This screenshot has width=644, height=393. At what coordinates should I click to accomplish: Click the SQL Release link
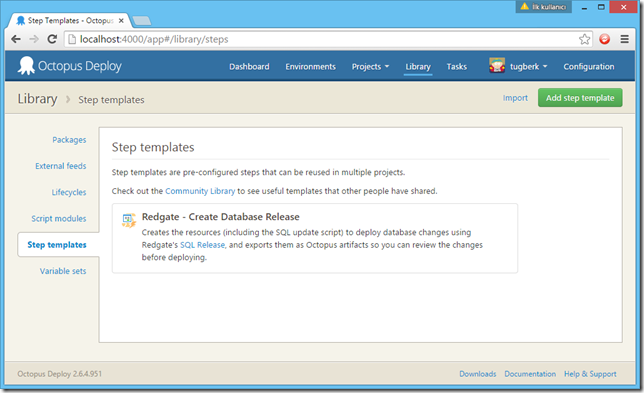click(x=202, y=245)
